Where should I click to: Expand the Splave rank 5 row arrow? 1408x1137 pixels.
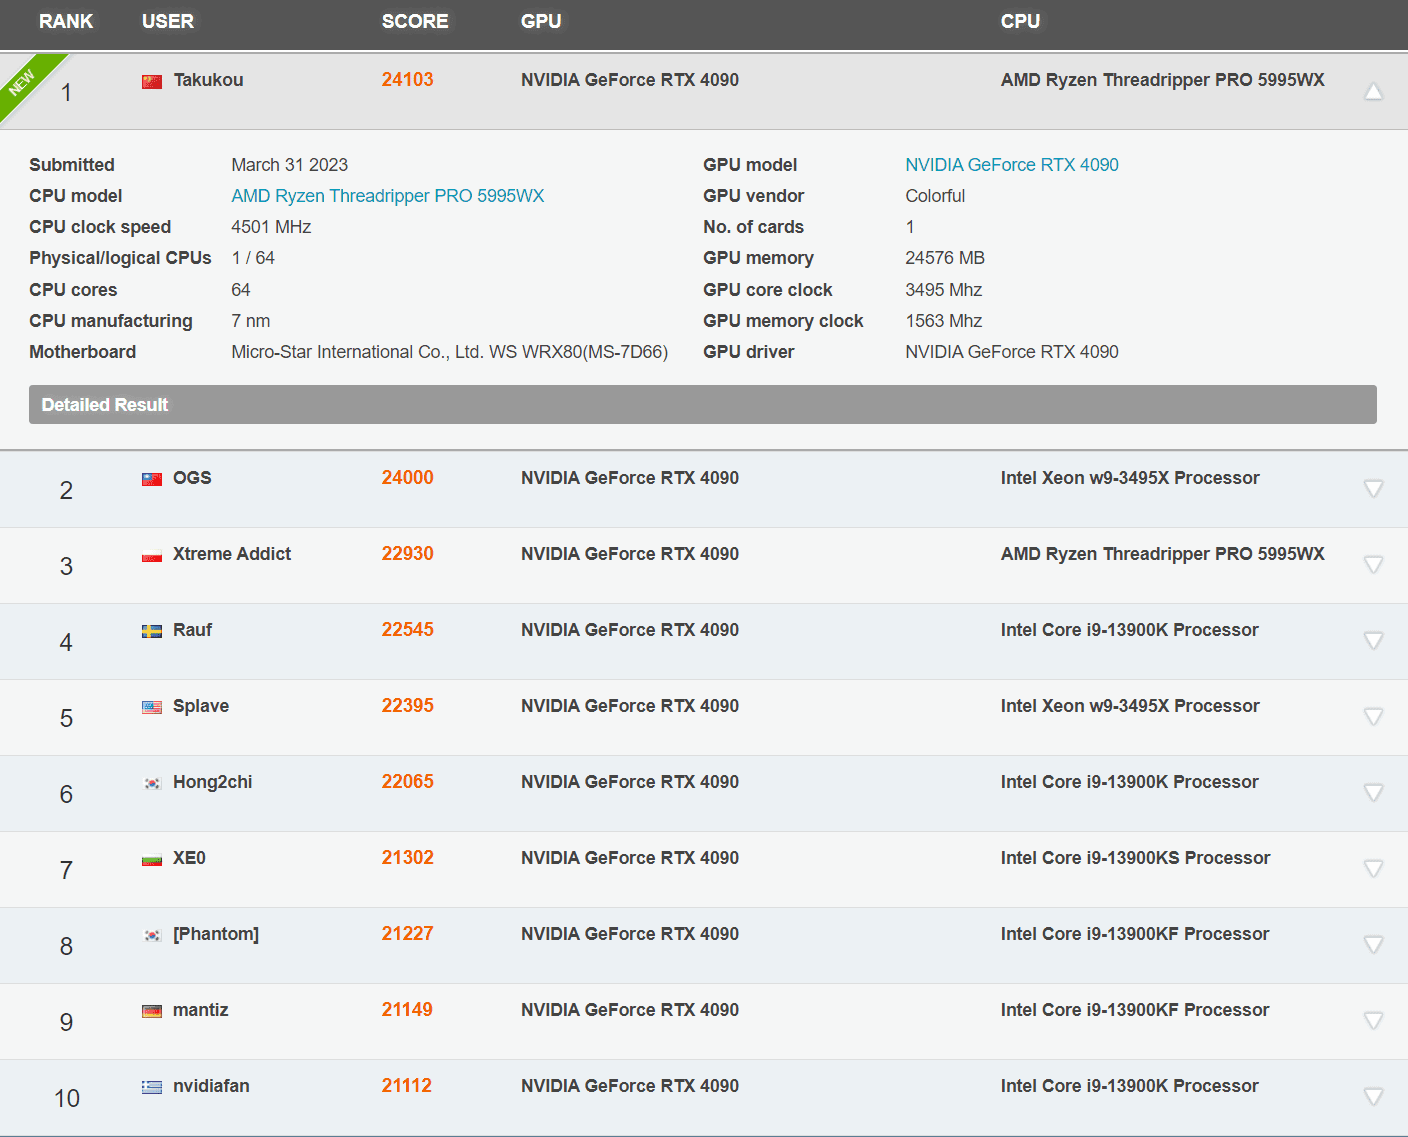[x=1373, y=717]
